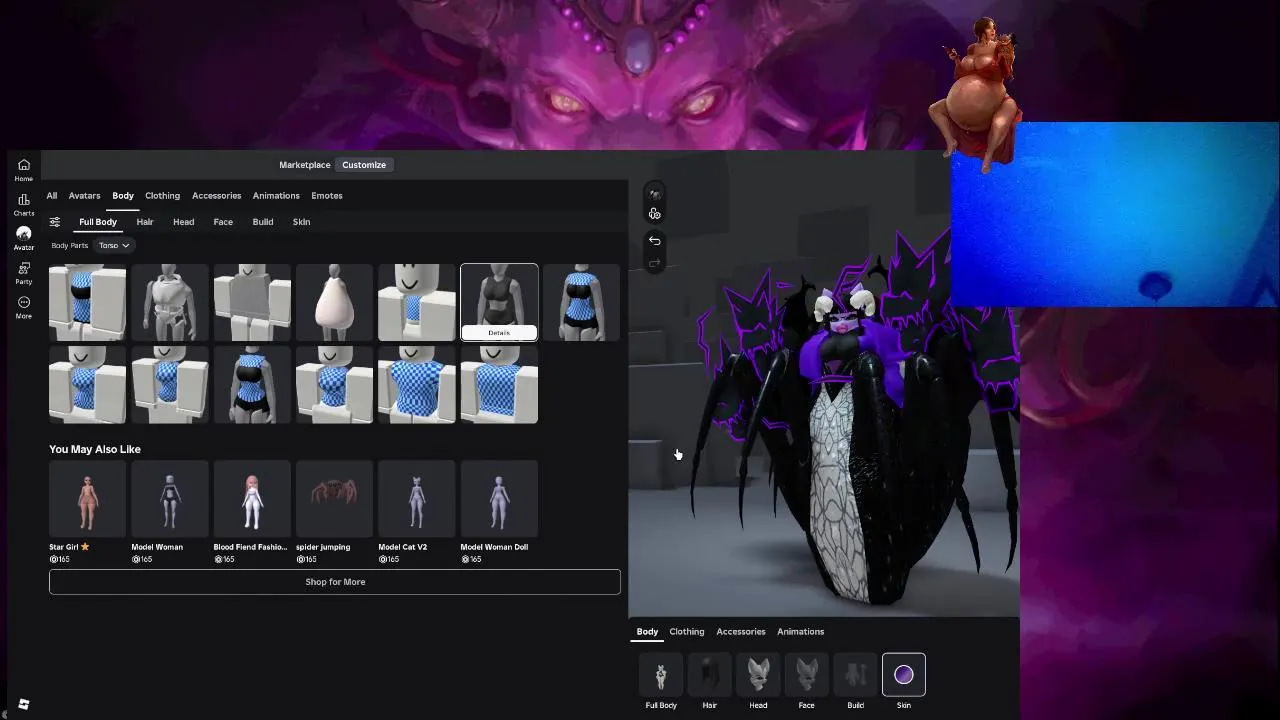Select the equipped Hair slot icon
Image resolution: width=1280 pixels, height=720 pixels.
(x=710, y=675)
